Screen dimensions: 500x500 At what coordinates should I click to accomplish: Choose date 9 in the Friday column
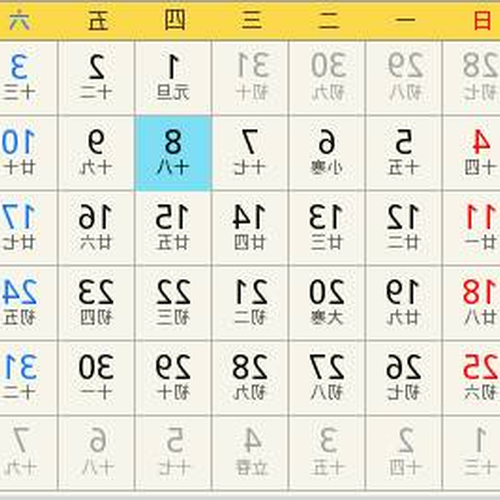(96, 153)
